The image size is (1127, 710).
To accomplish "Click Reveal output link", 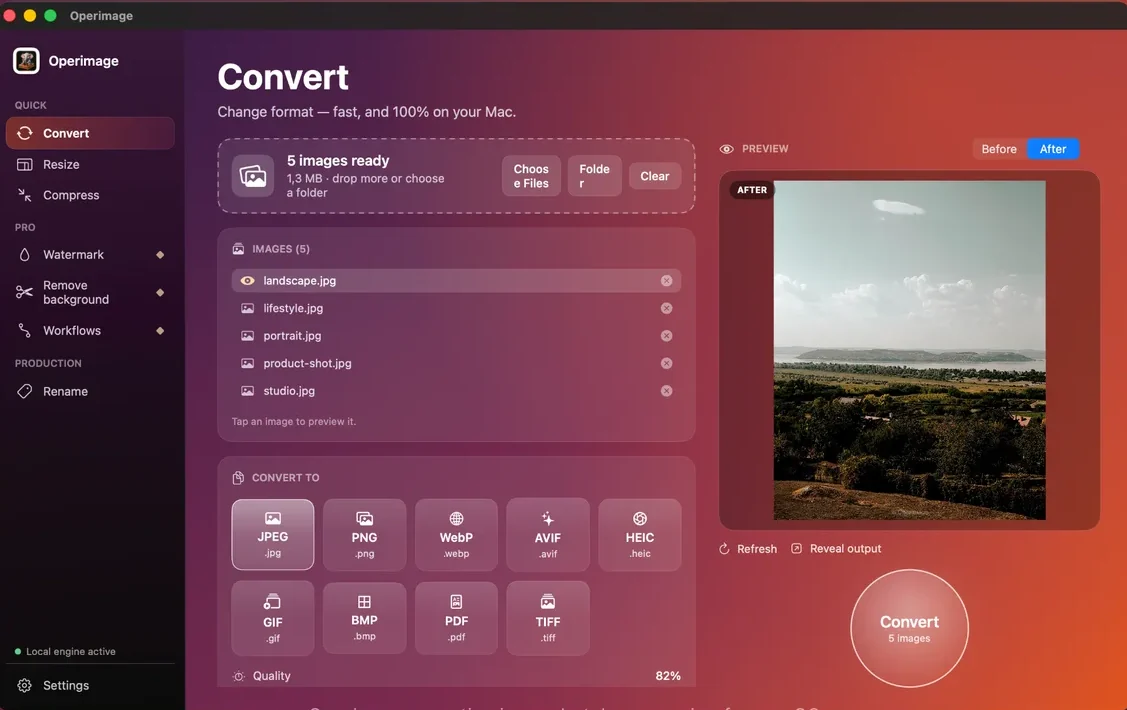I will (836, 549).
